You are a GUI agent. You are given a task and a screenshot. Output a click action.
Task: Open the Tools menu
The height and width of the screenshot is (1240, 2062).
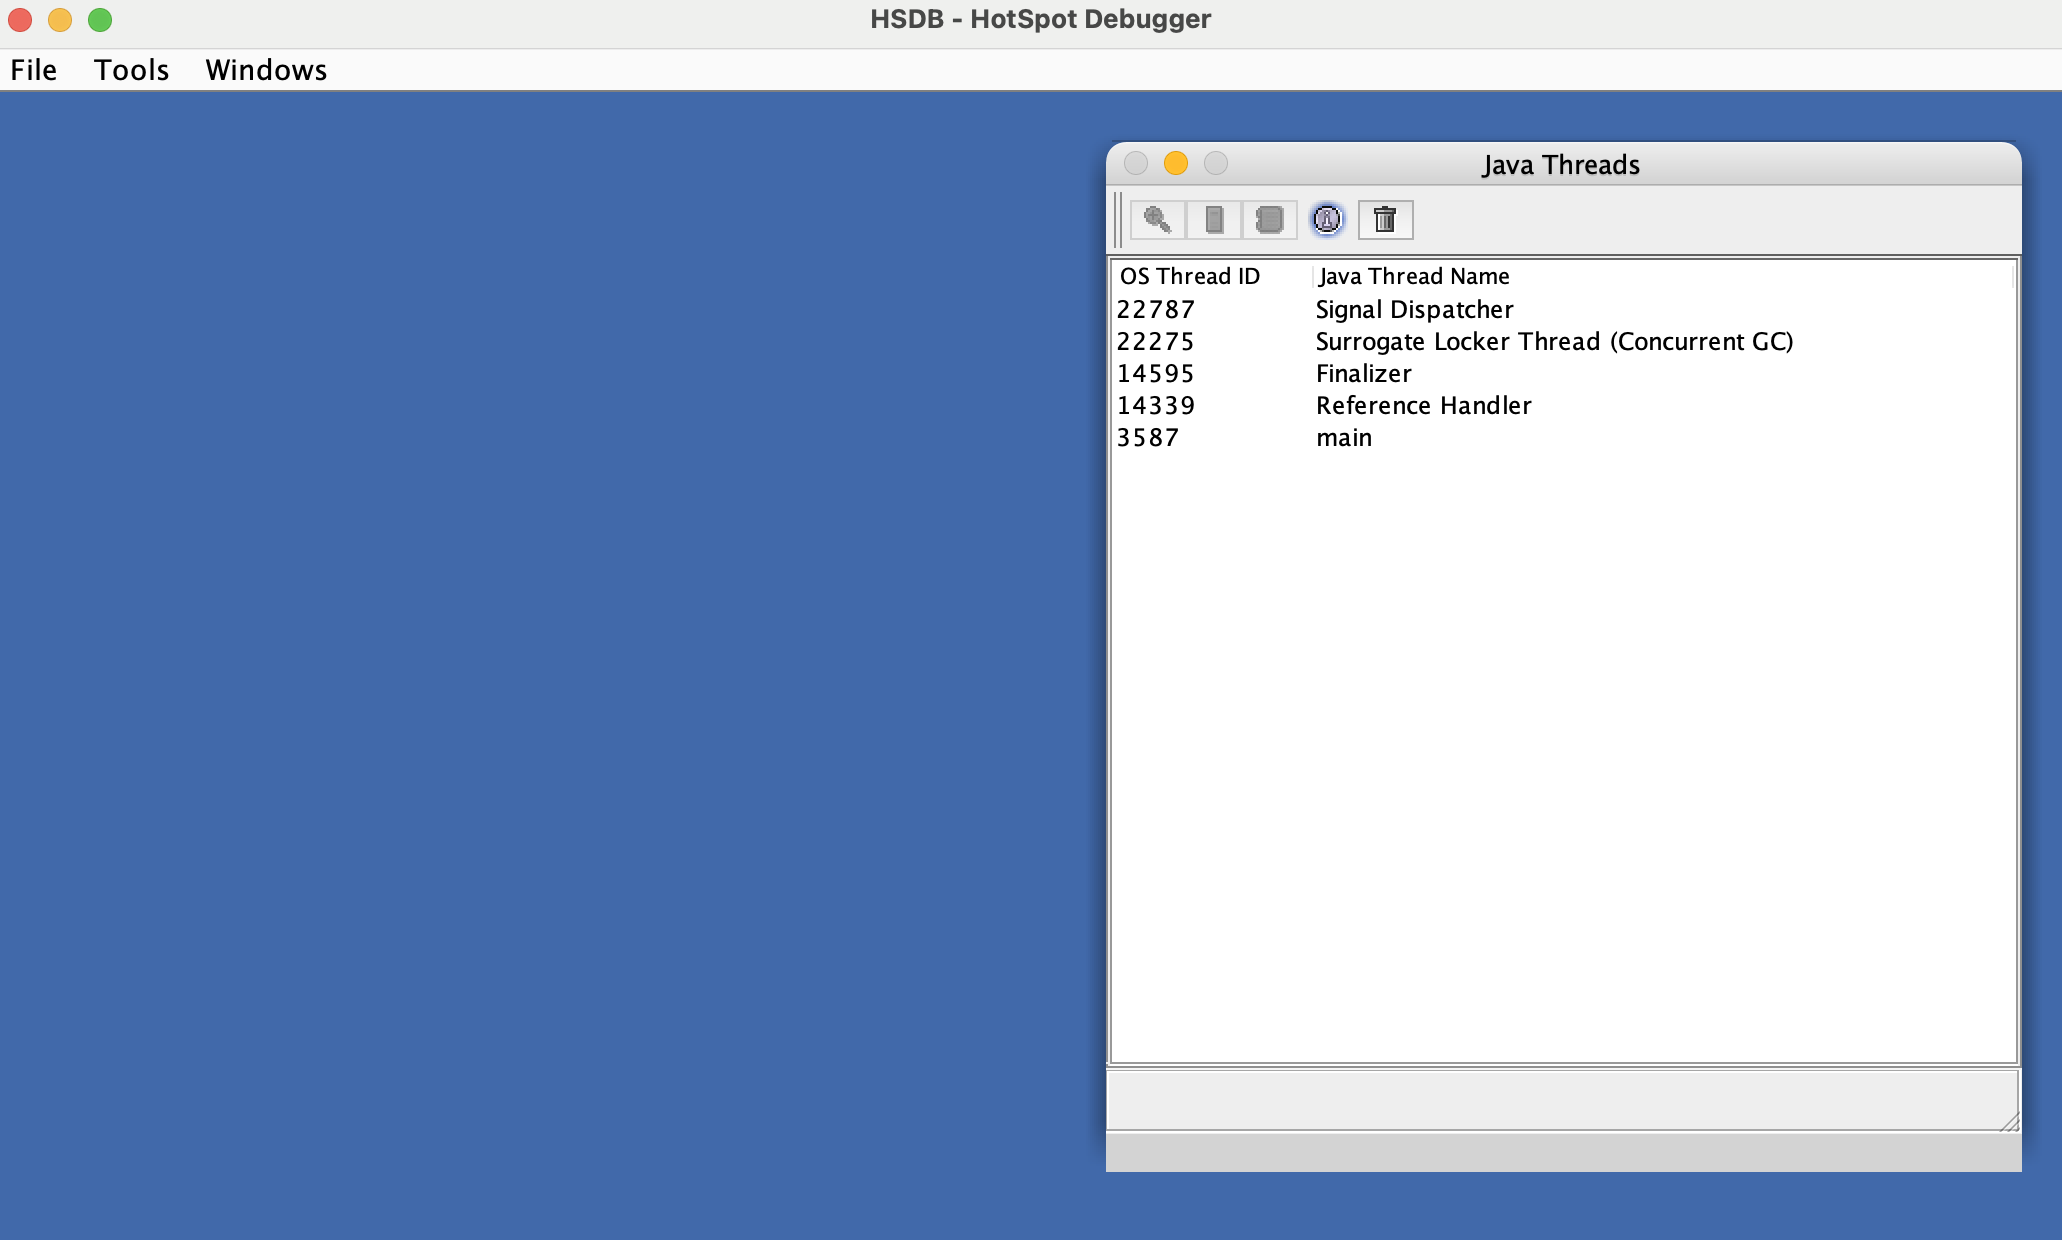pyautogui.click(x=131, y=70)
